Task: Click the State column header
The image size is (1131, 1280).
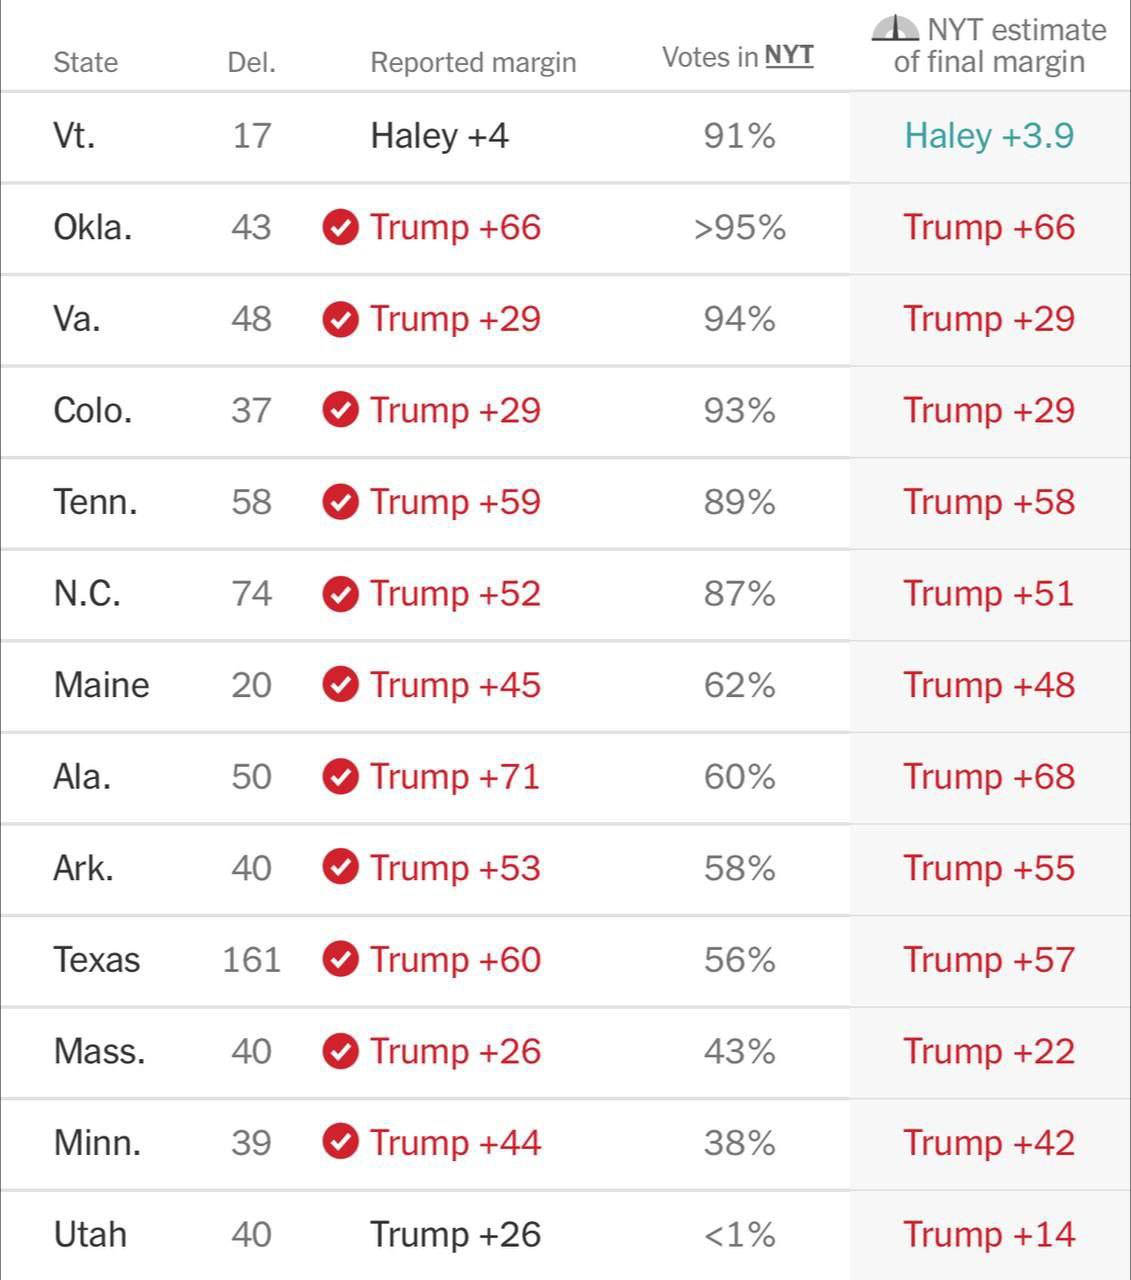Action: [x=85, y=62]
